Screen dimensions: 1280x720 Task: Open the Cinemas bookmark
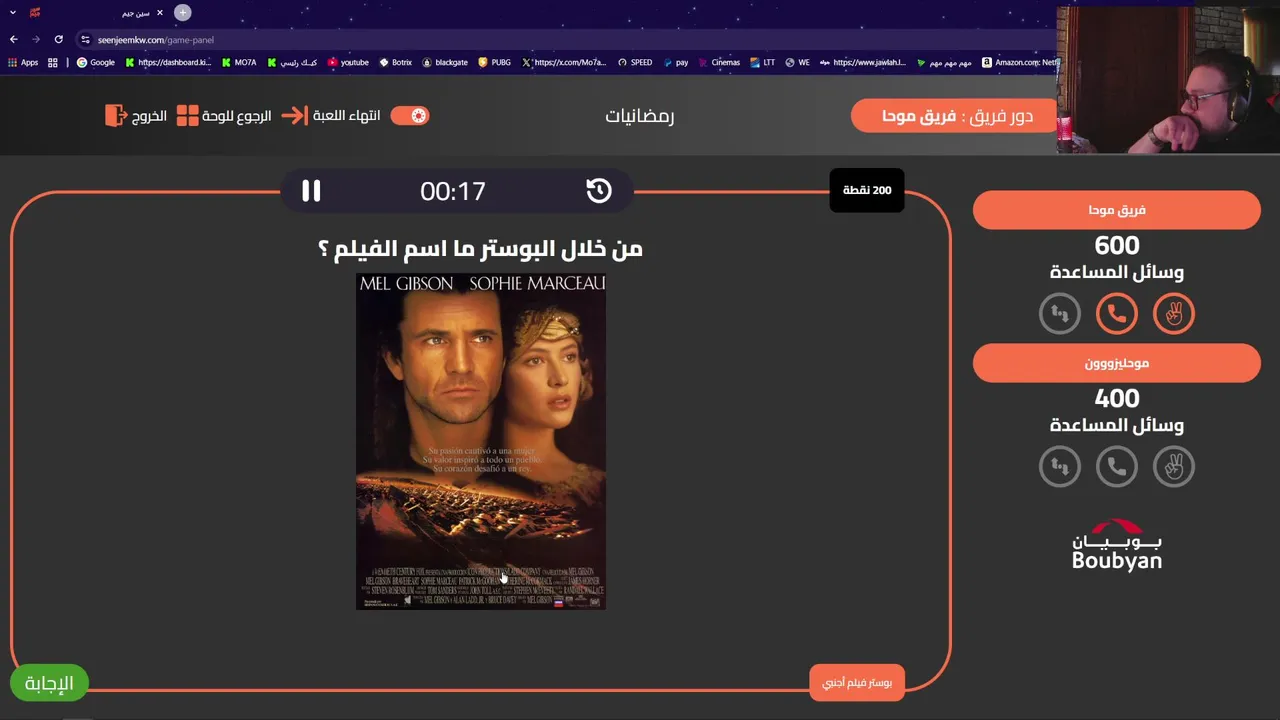719,62
